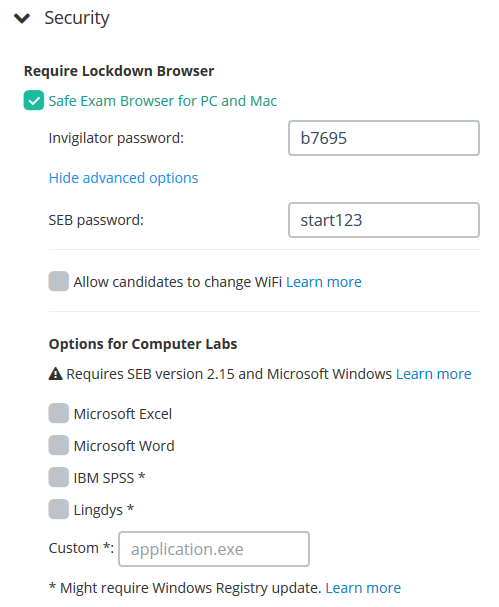Image resolution: width=499 pixels, height=607 pixels.
Task: Click the Safe Exam Browser label text
Action: coord(163,101)
